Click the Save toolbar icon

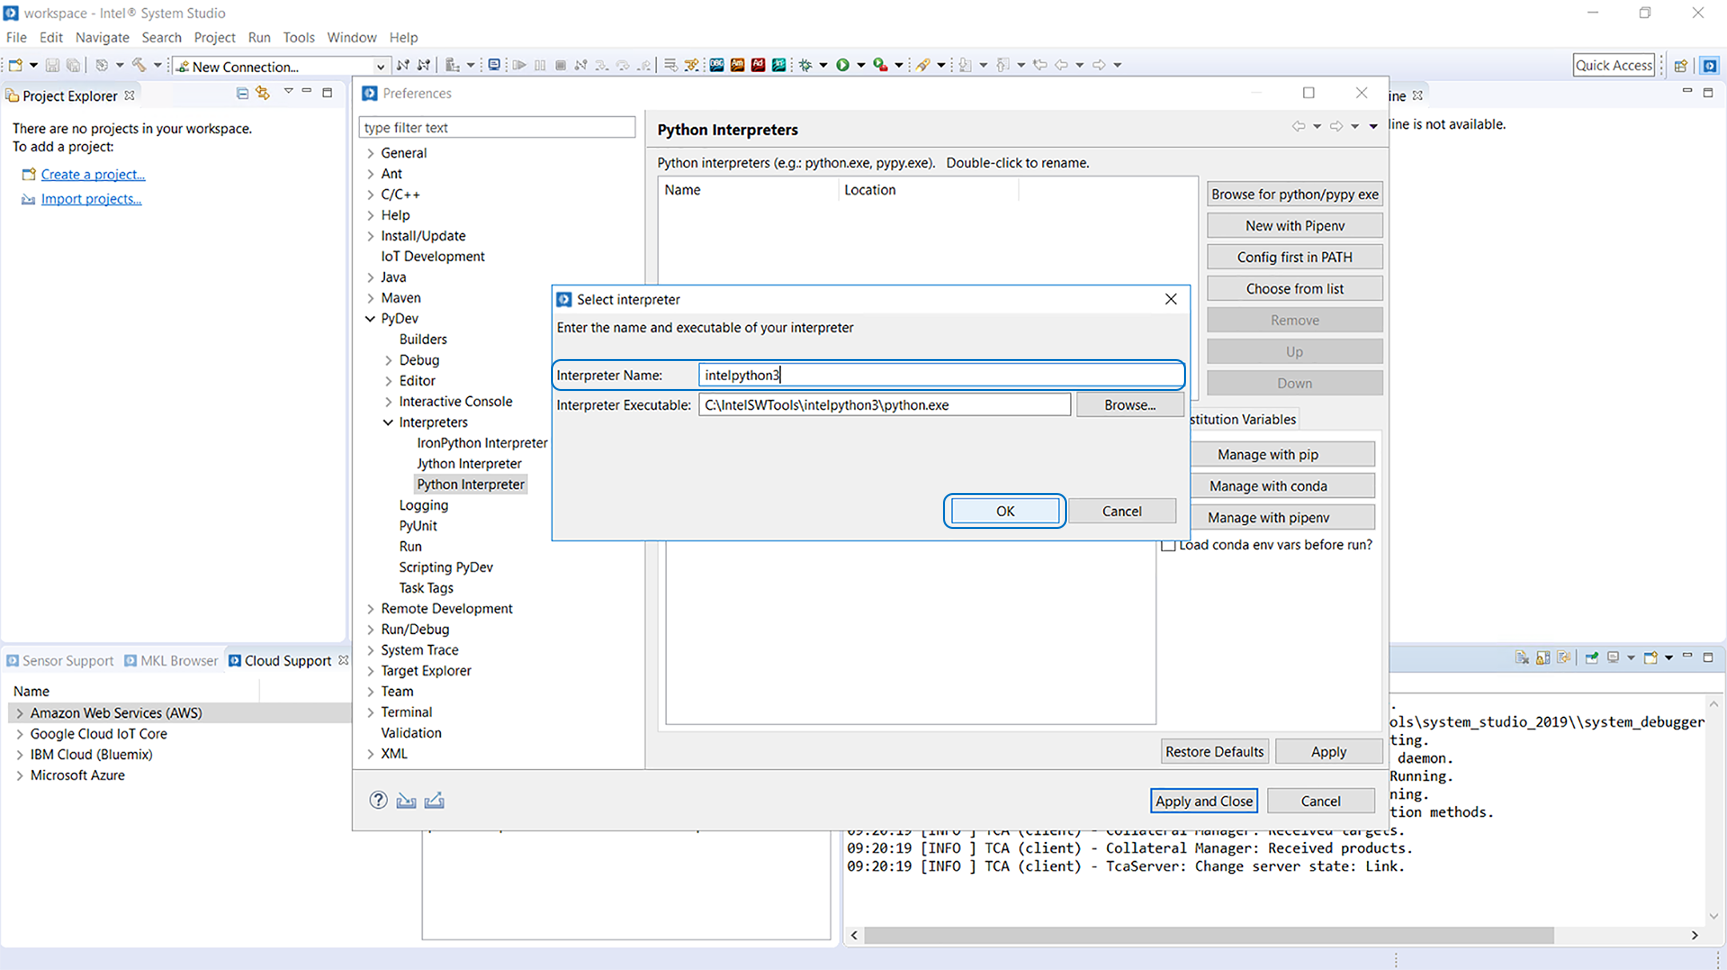(53, 65)
